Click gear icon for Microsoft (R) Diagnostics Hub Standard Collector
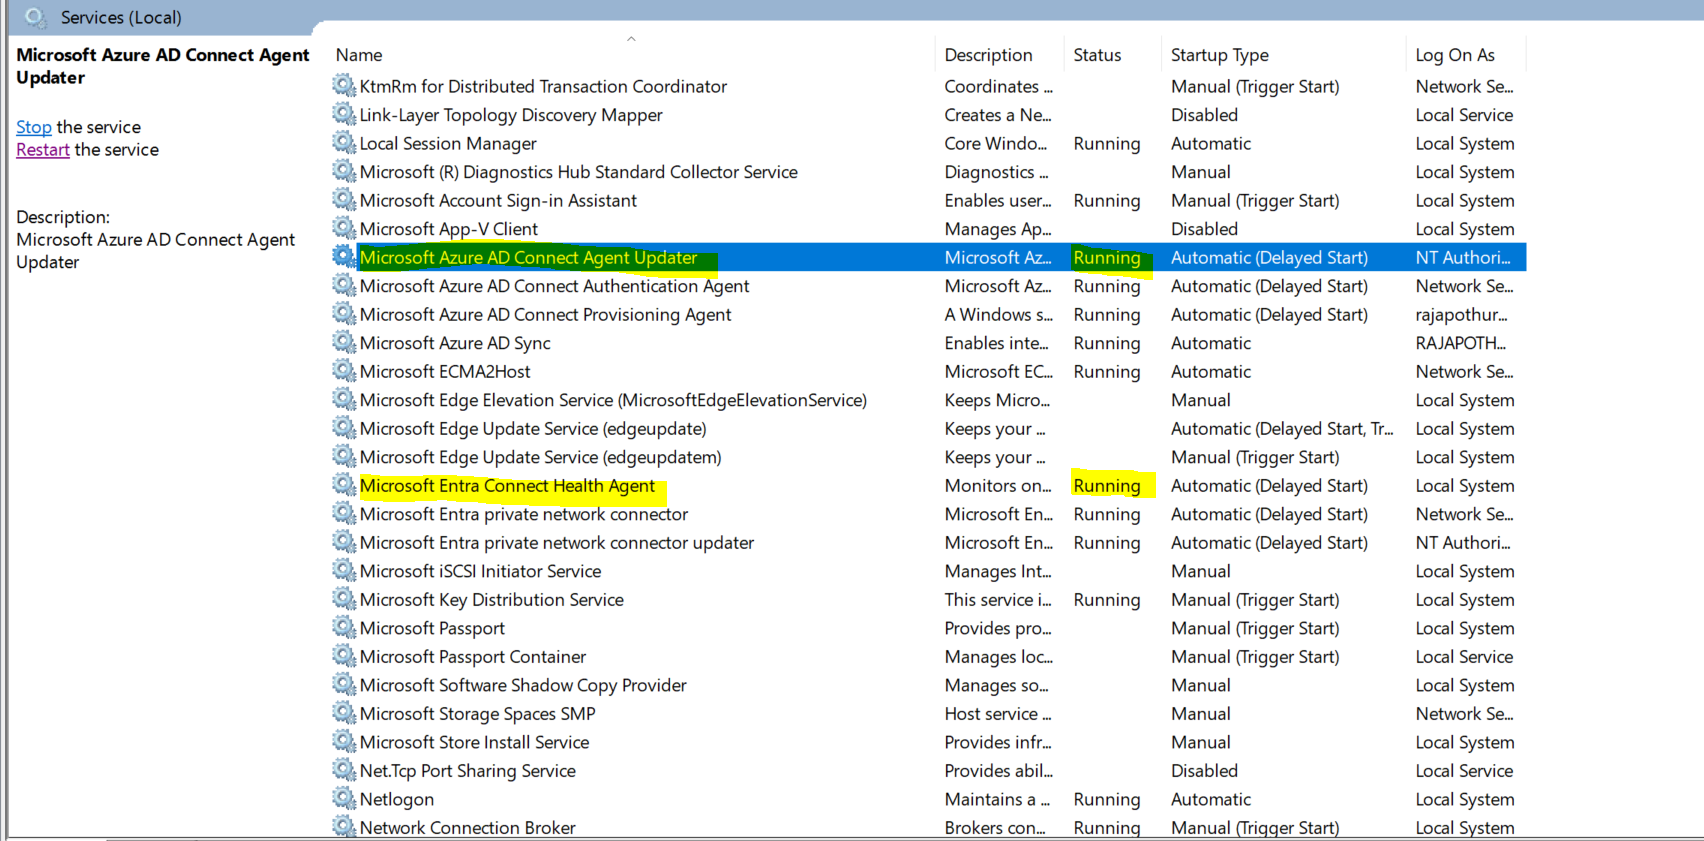The width and height of the screenshot is (1704, 841). (x=344, y=171)
